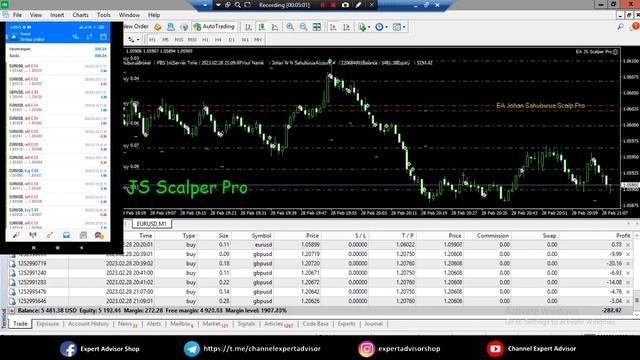
Task: Open the search magnifier in the toolbar
Action: (x=620, y=27)
